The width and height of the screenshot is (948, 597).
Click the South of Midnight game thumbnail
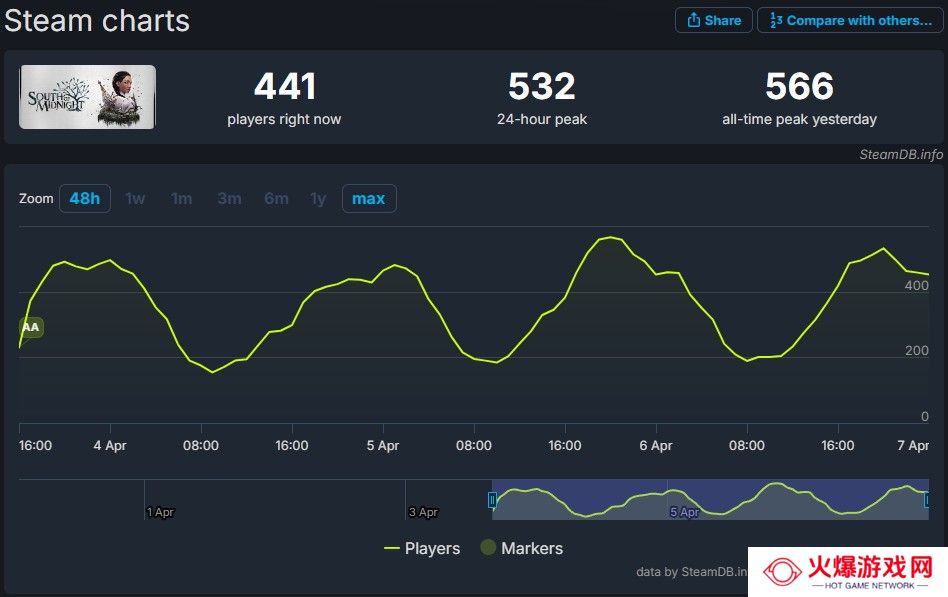[x=88, y=97]
